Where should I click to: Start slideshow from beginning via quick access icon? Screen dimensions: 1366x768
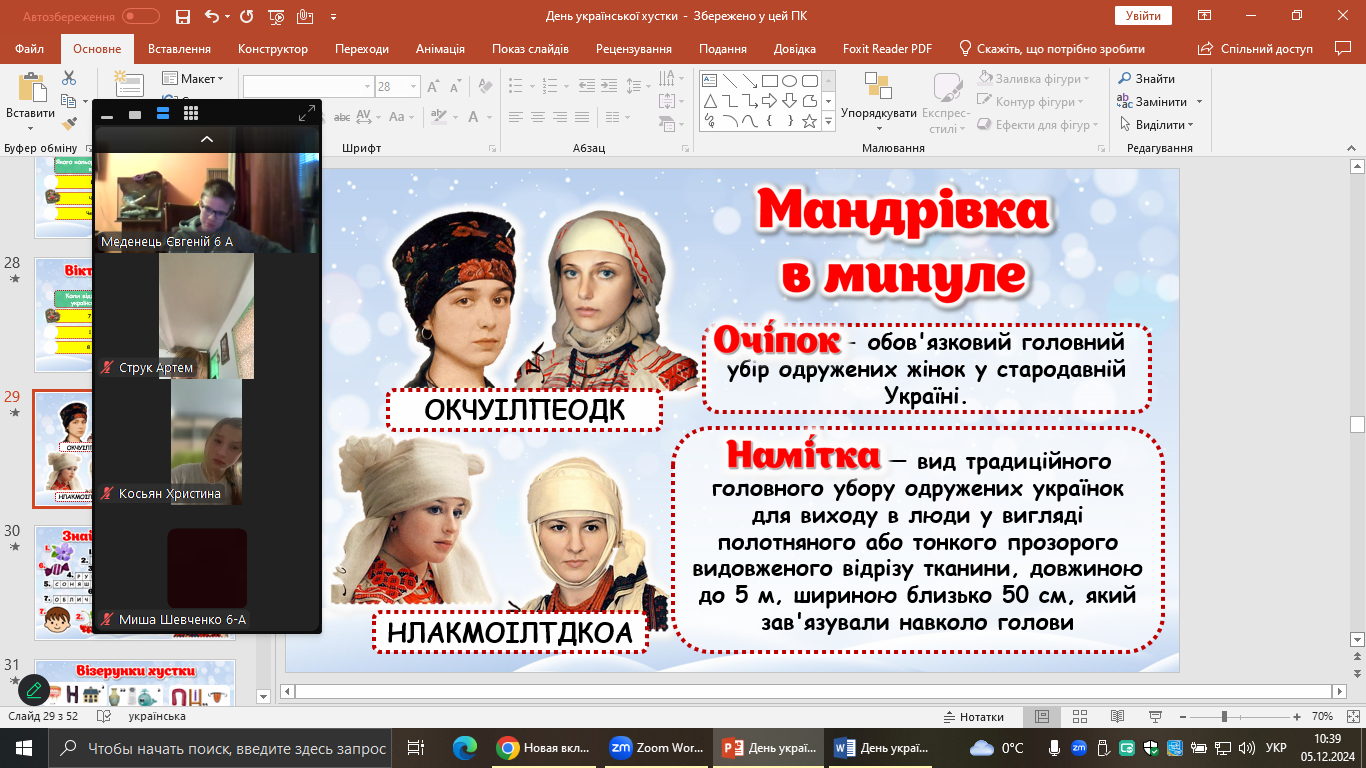(x=276, y=16)
